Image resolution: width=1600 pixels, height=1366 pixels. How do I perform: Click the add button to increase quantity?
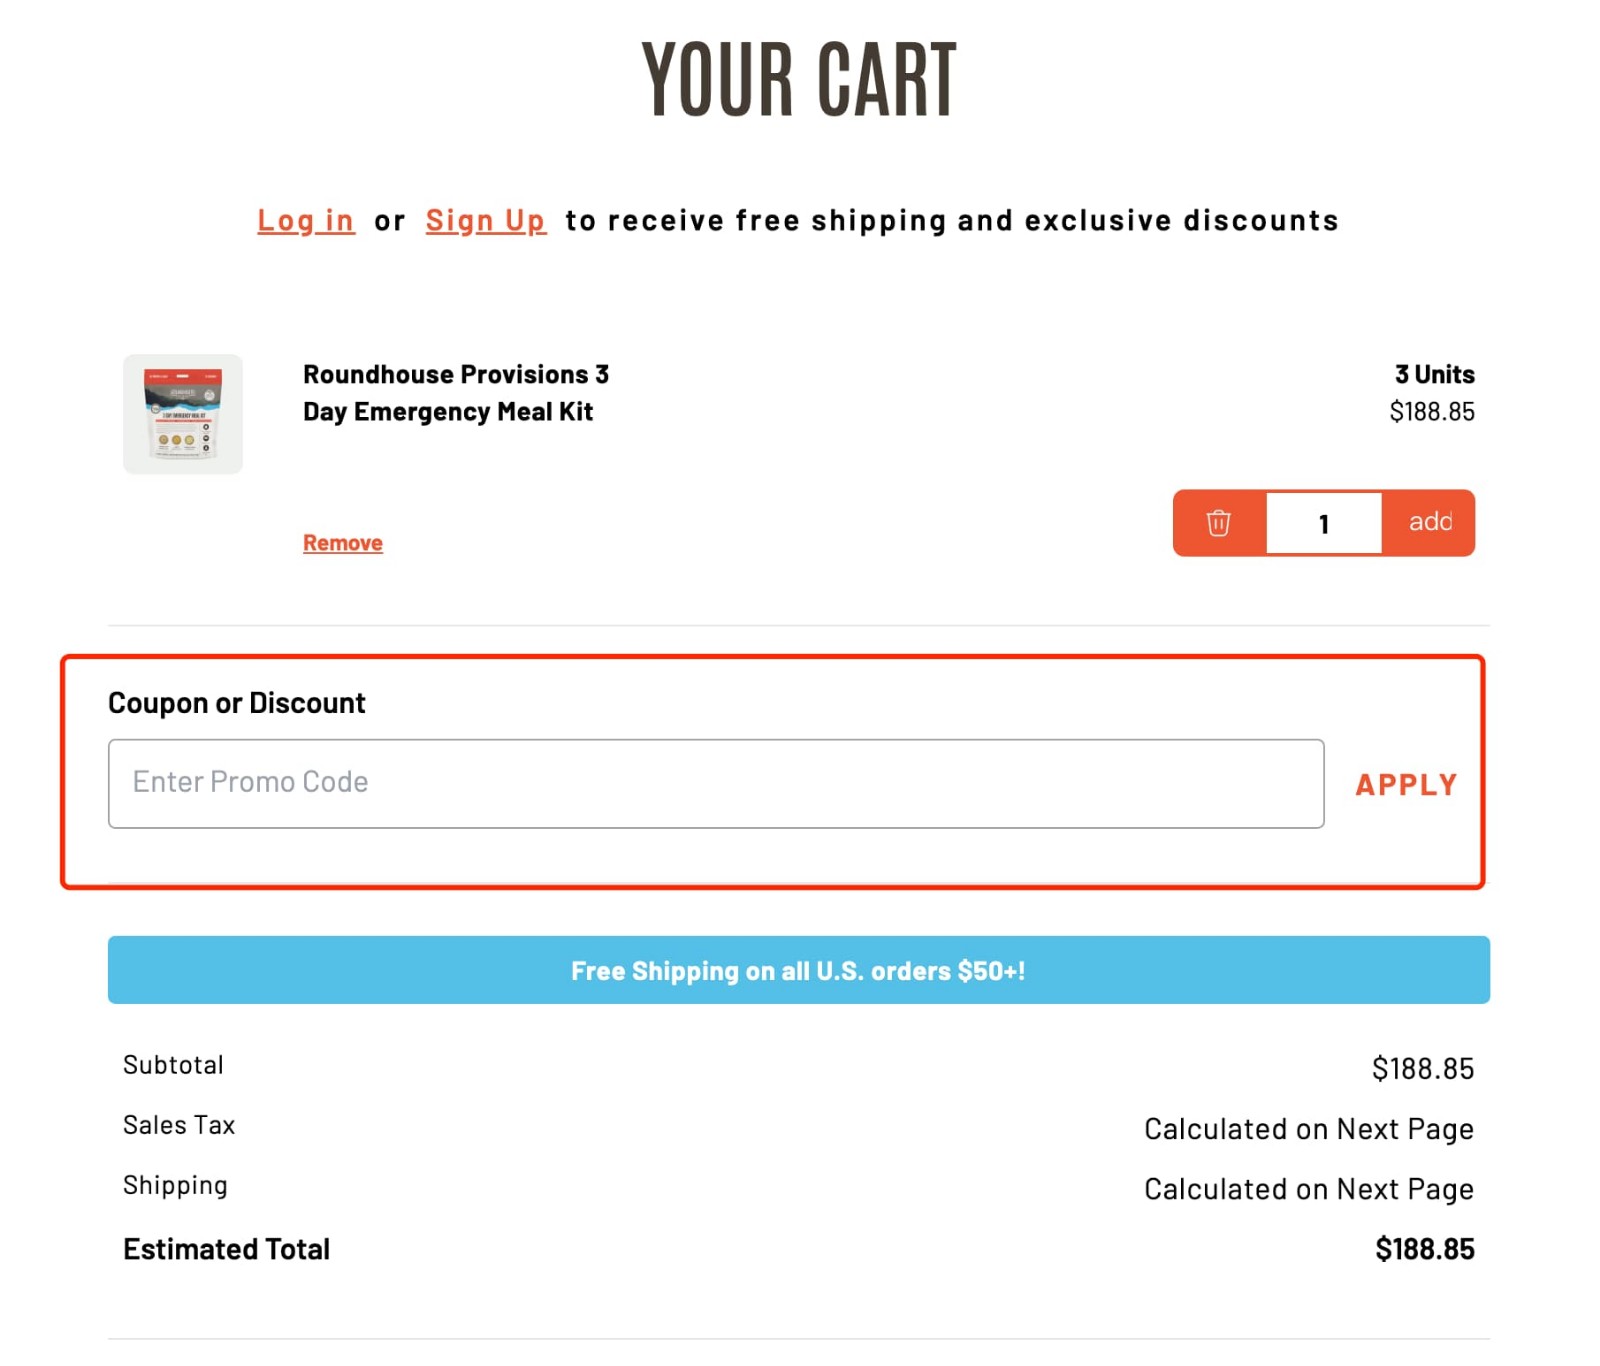1430,522
